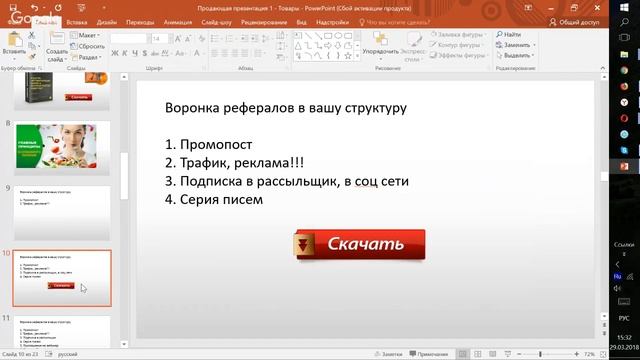Open Task View on taskbar

pos(624,38)
